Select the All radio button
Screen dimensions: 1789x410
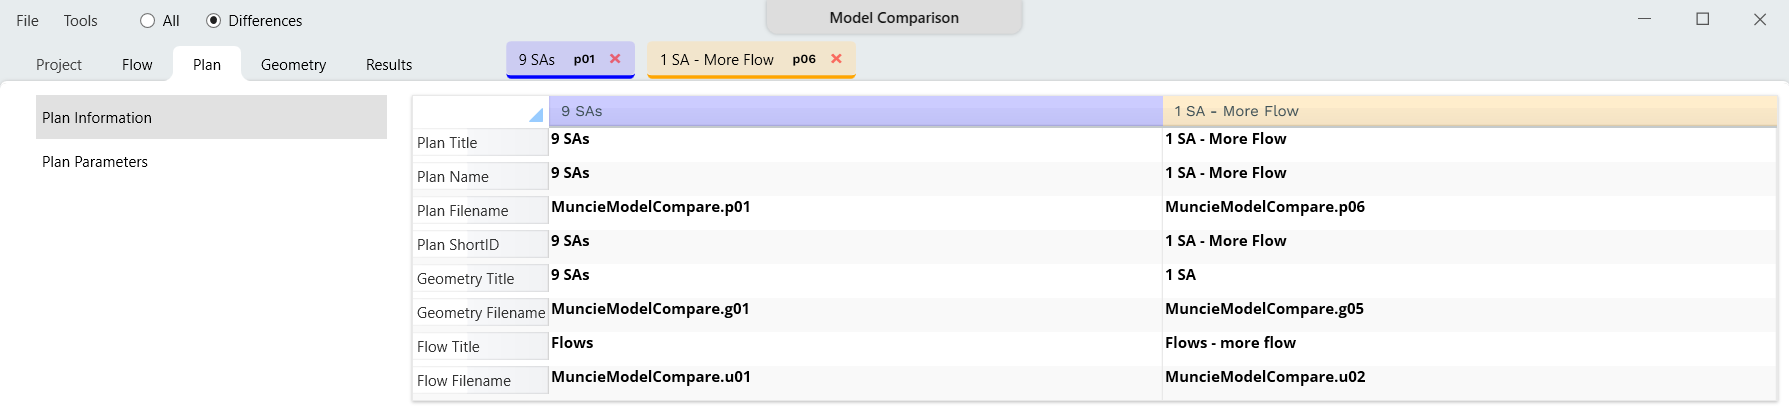[148, 21]
